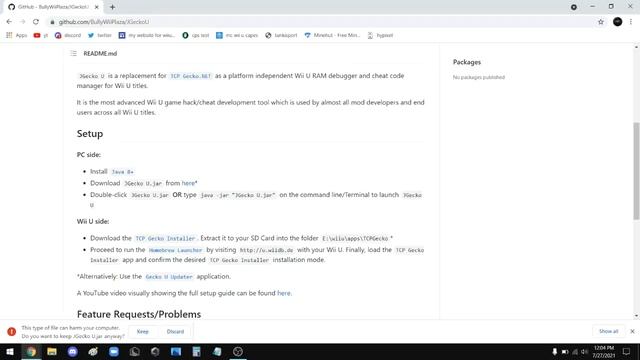This screenshot has width=640, height=360.
Task: Open the twitter bookmark
Action: (x=100, y=36)
